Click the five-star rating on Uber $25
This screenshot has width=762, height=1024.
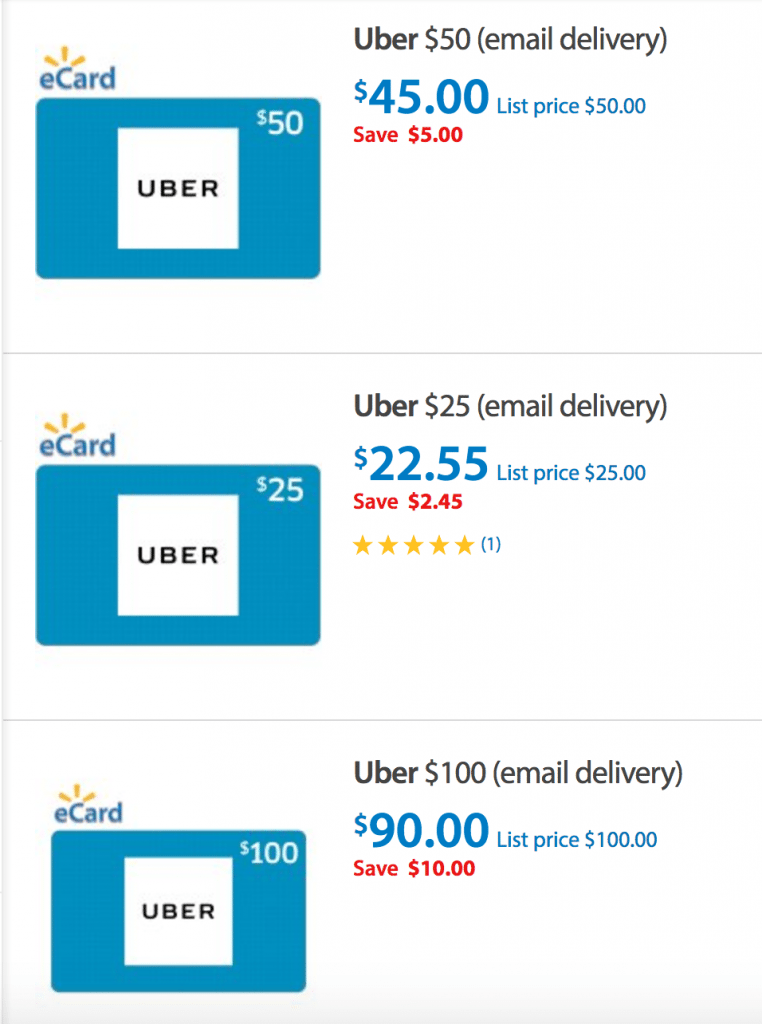click(413, 545)
